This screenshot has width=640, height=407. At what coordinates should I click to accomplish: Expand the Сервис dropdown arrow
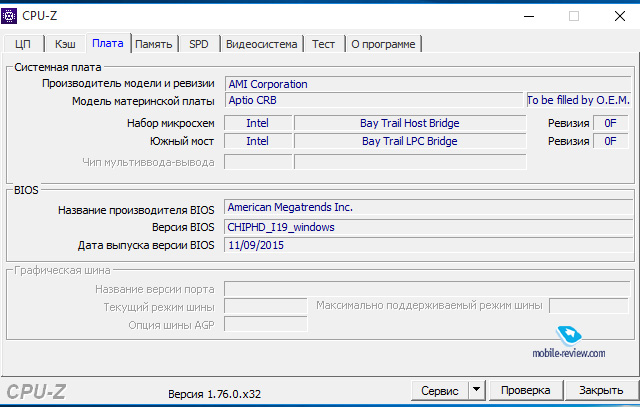(x=476, y=391)
